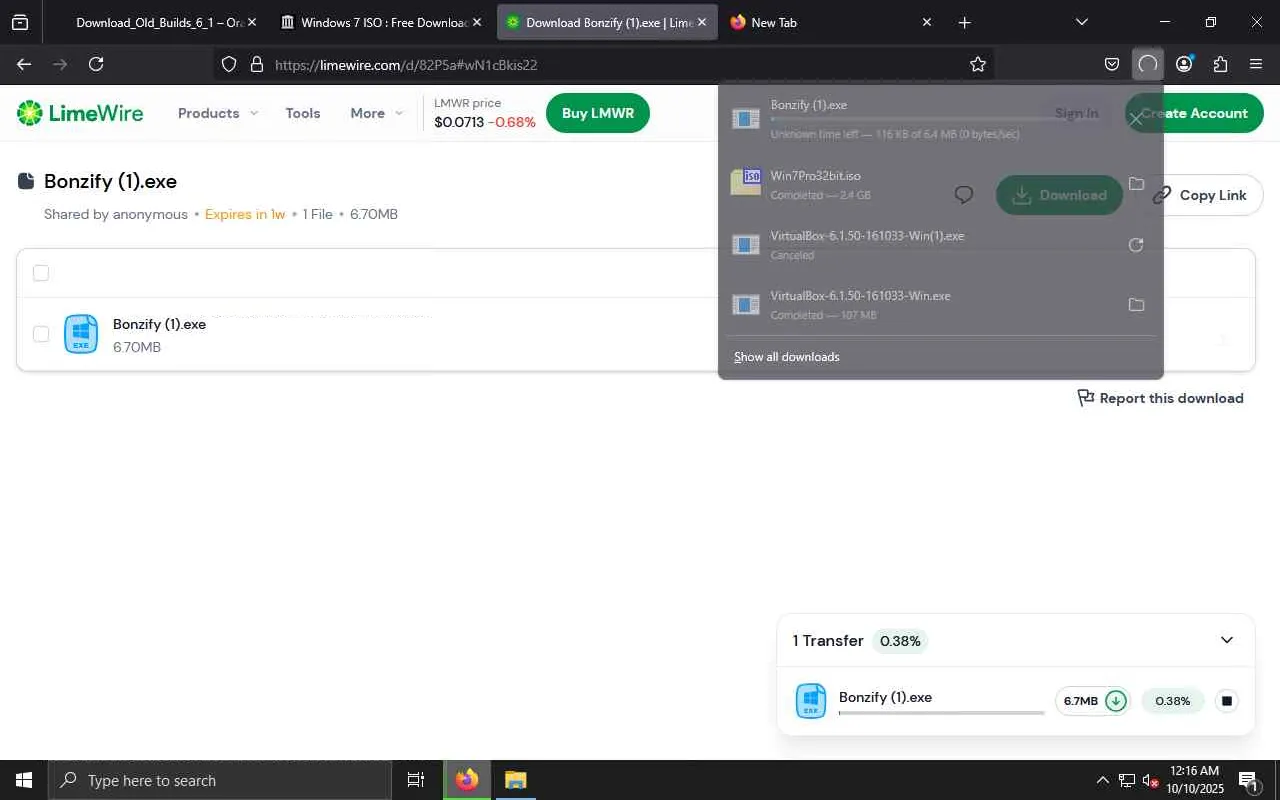The image size is (1280, 800).
Task: Cancel the Bonzify (1).exe download in panel
Action: point(1136,118)
